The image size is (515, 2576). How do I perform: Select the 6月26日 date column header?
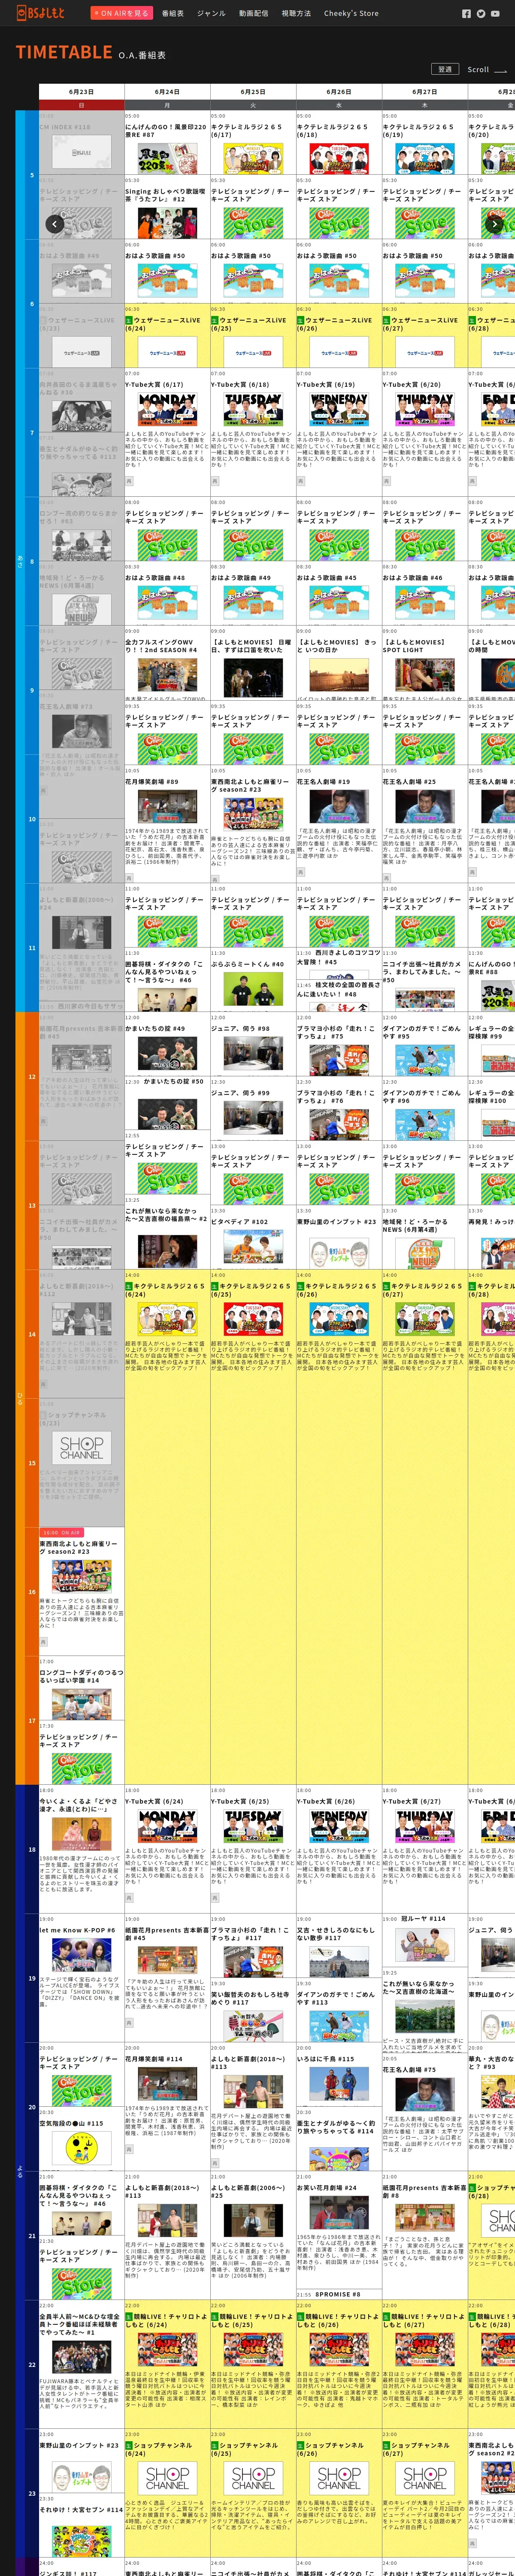click(x=339, y=92)
